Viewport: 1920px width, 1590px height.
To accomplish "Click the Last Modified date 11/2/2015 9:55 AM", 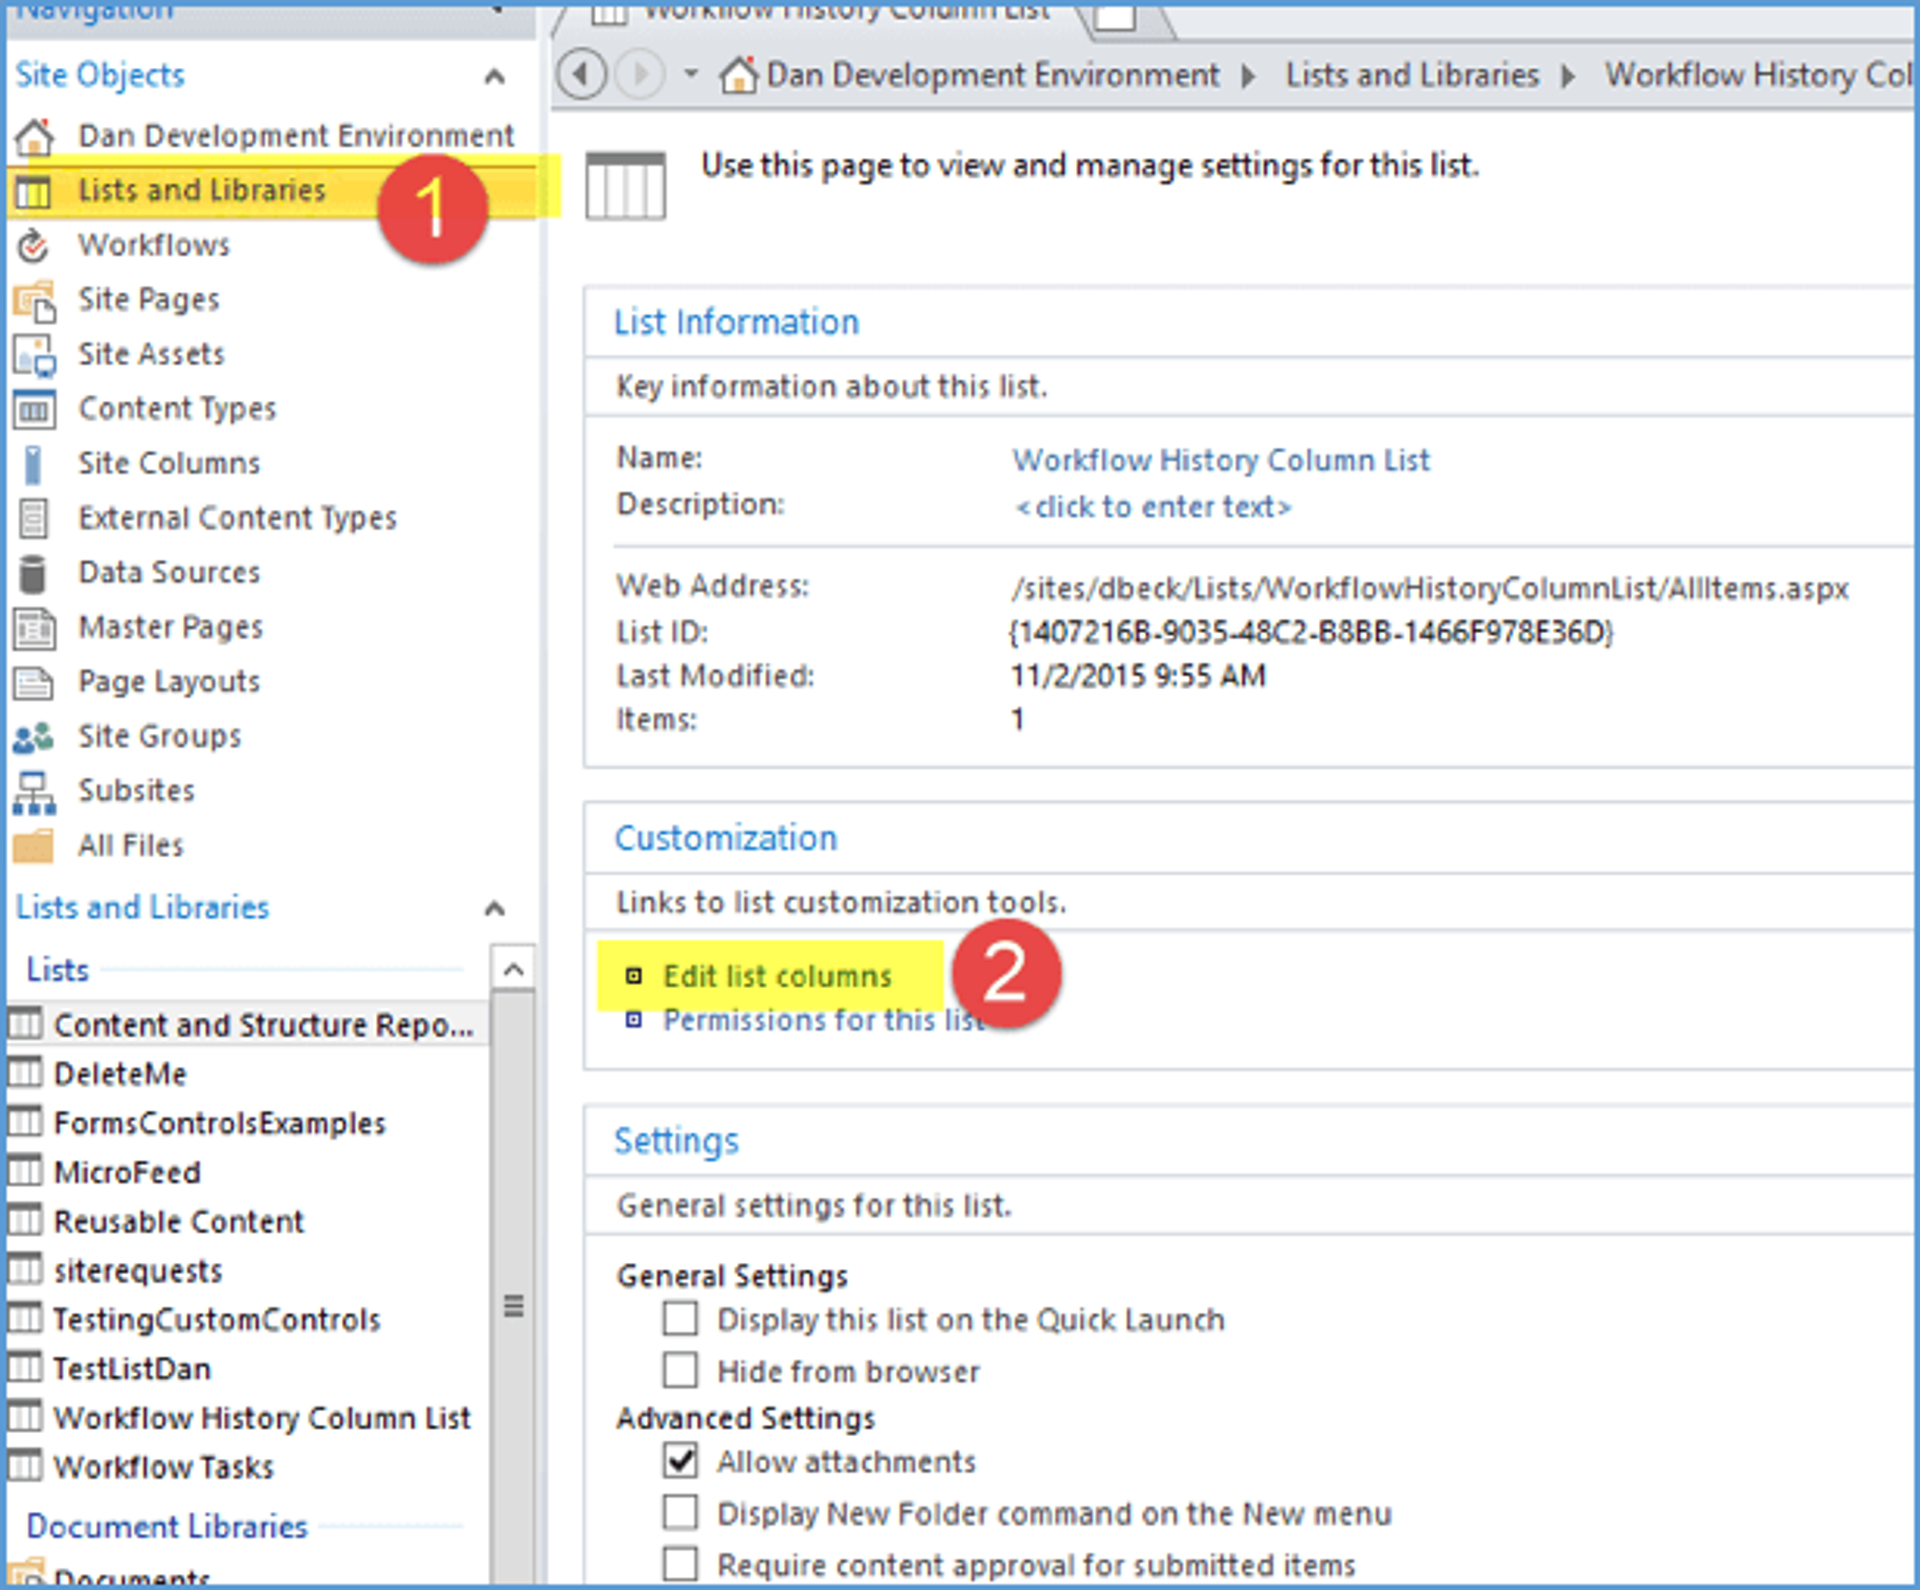I will (x=1137, y=676).
